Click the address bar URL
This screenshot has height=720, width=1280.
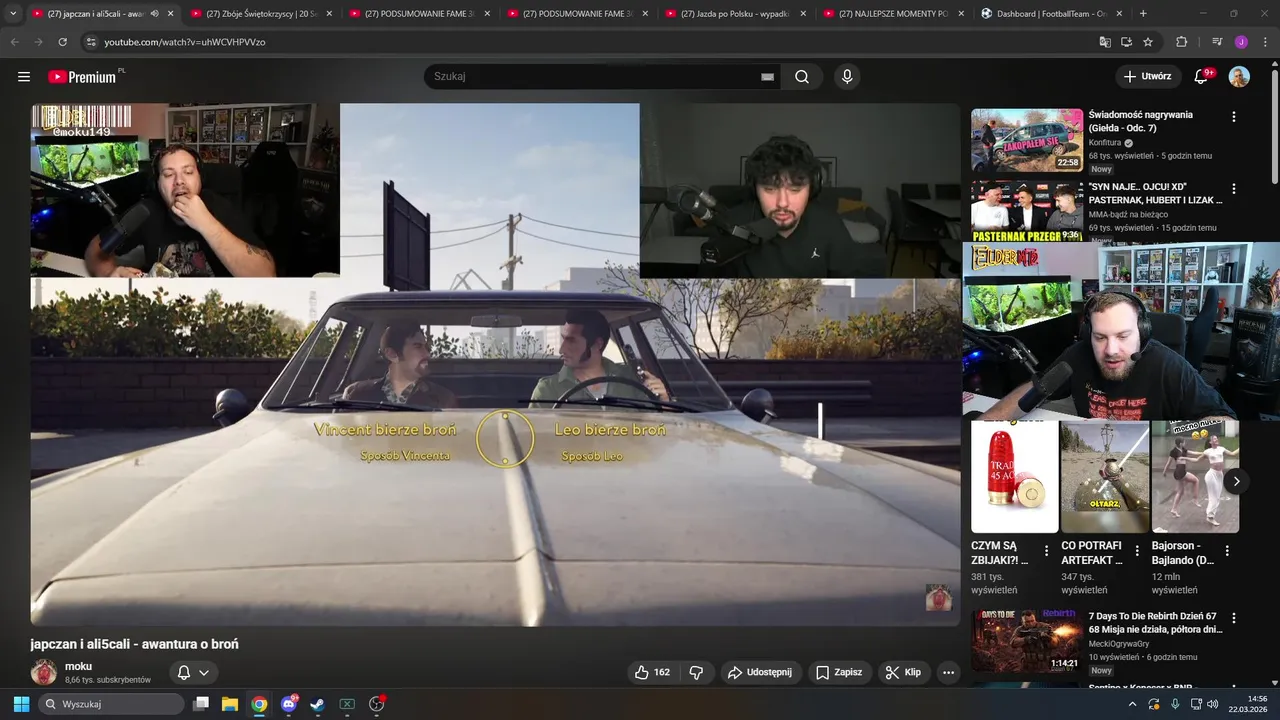[185, 42]
